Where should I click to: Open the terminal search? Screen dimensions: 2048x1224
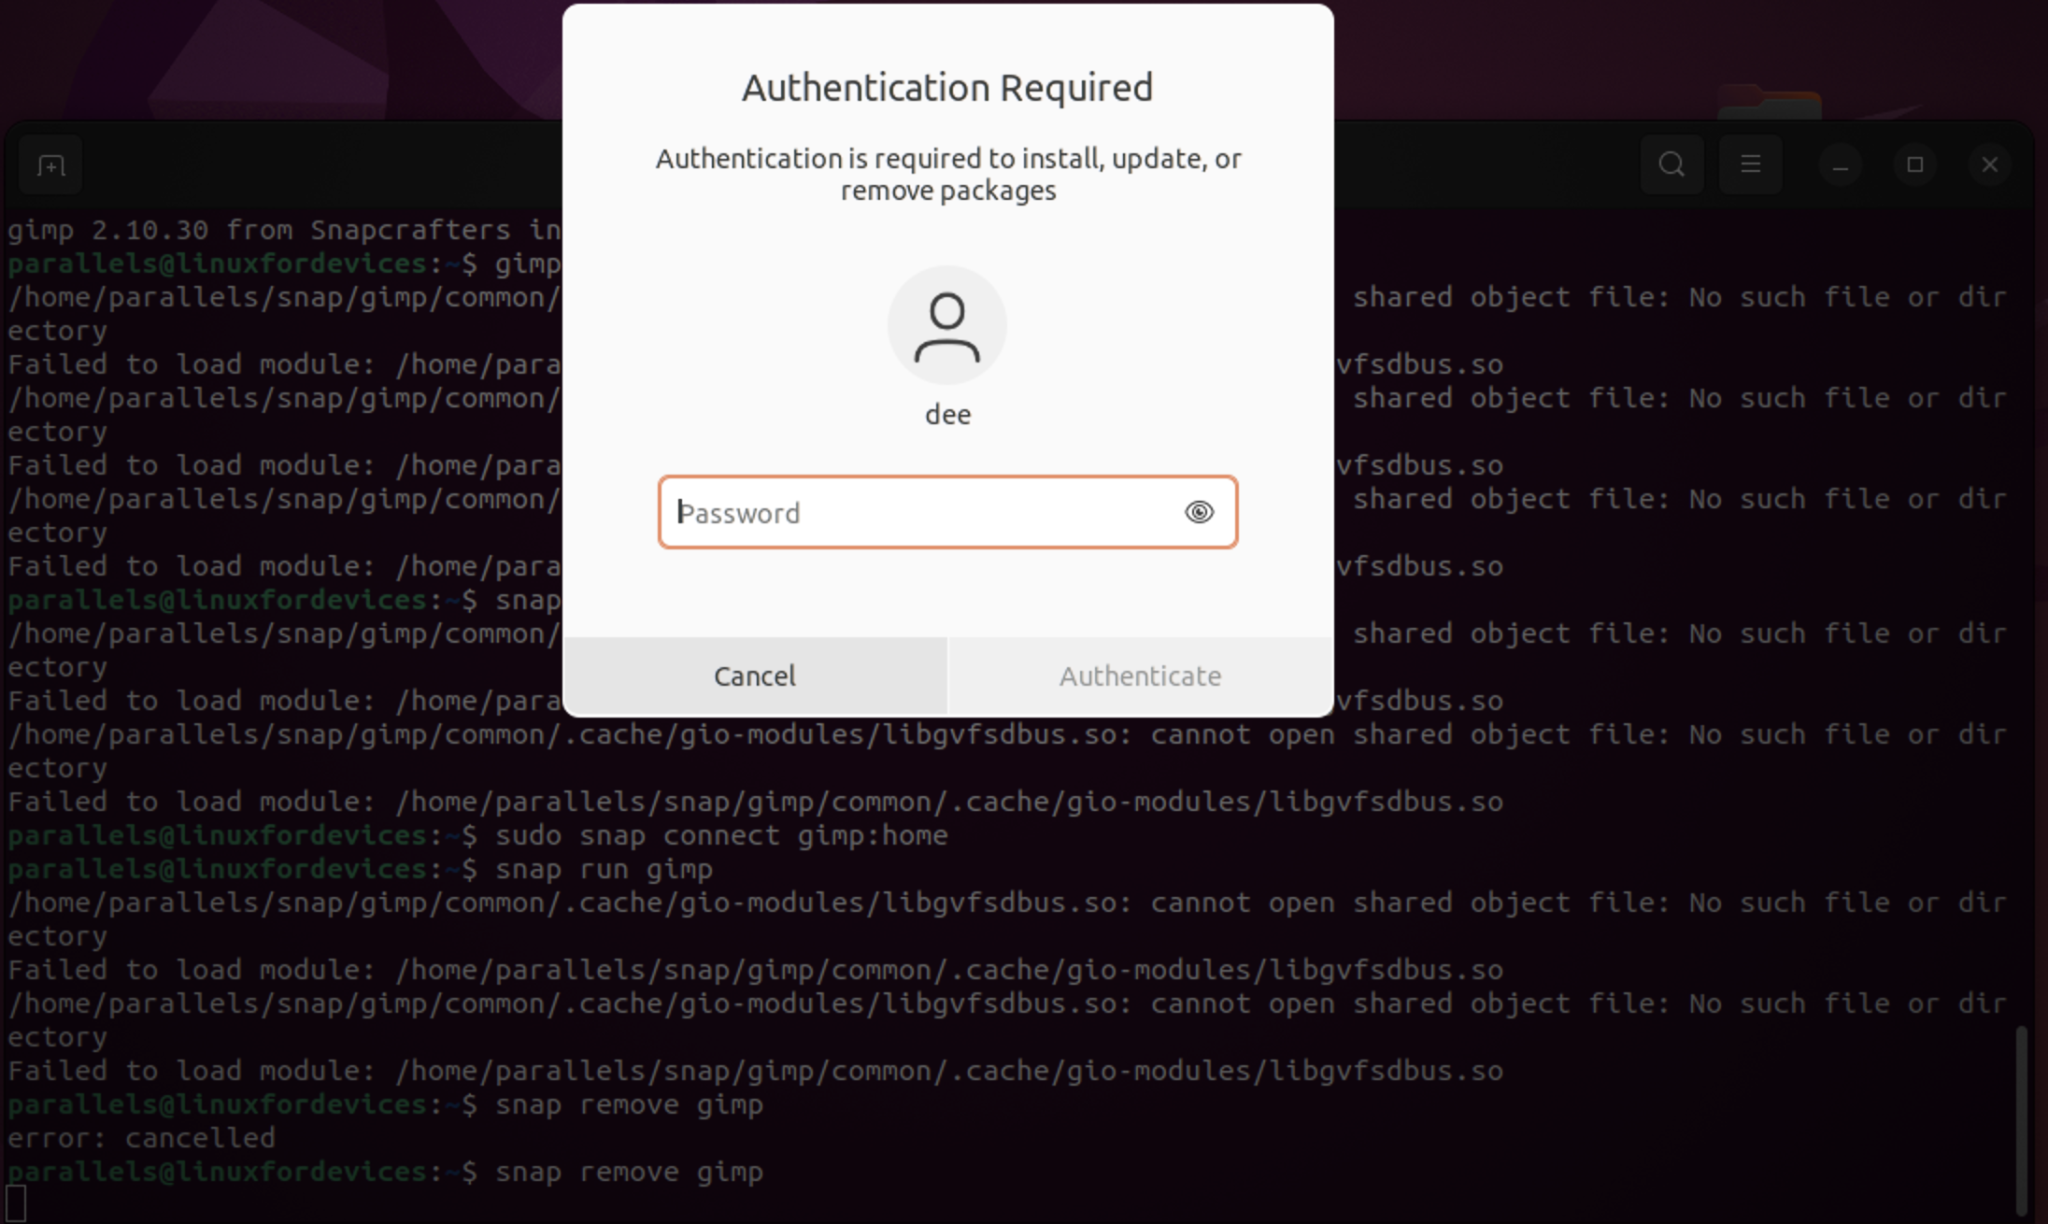coord(1672,164)
